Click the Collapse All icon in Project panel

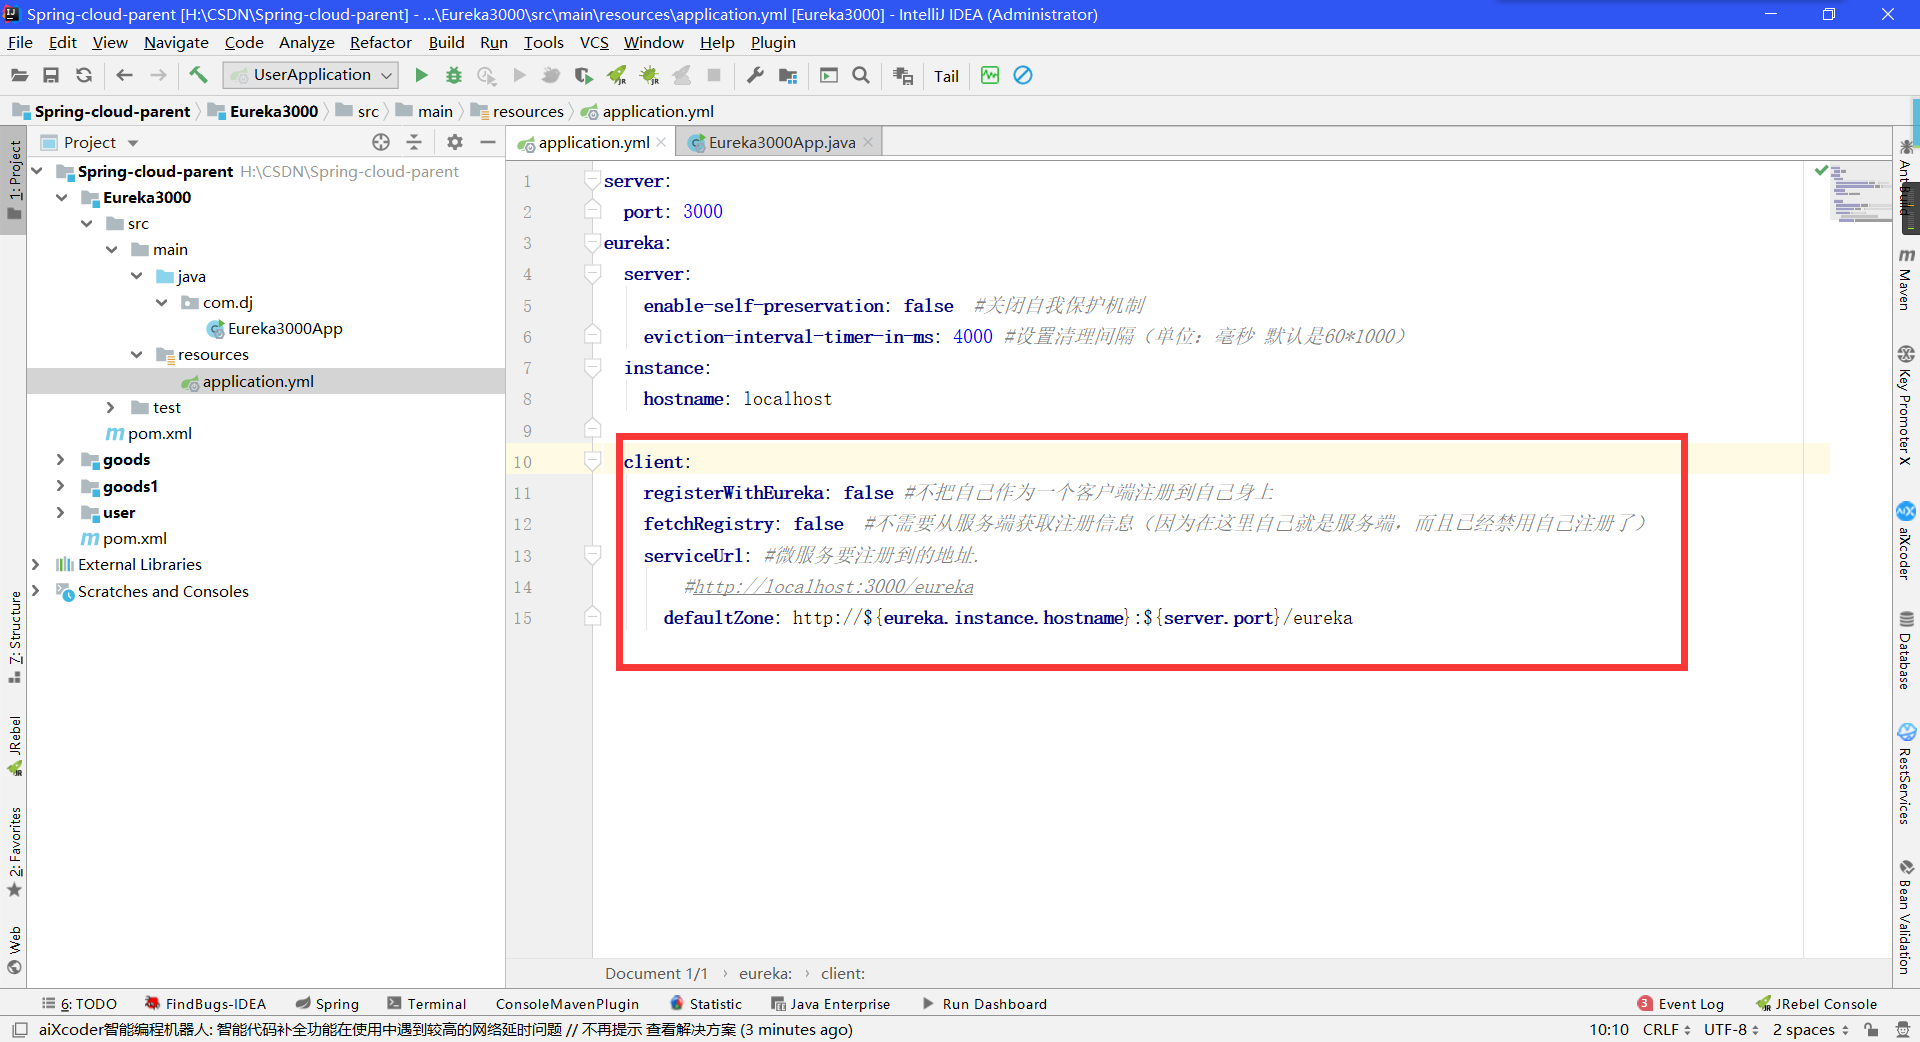click(x=414, y=142)
